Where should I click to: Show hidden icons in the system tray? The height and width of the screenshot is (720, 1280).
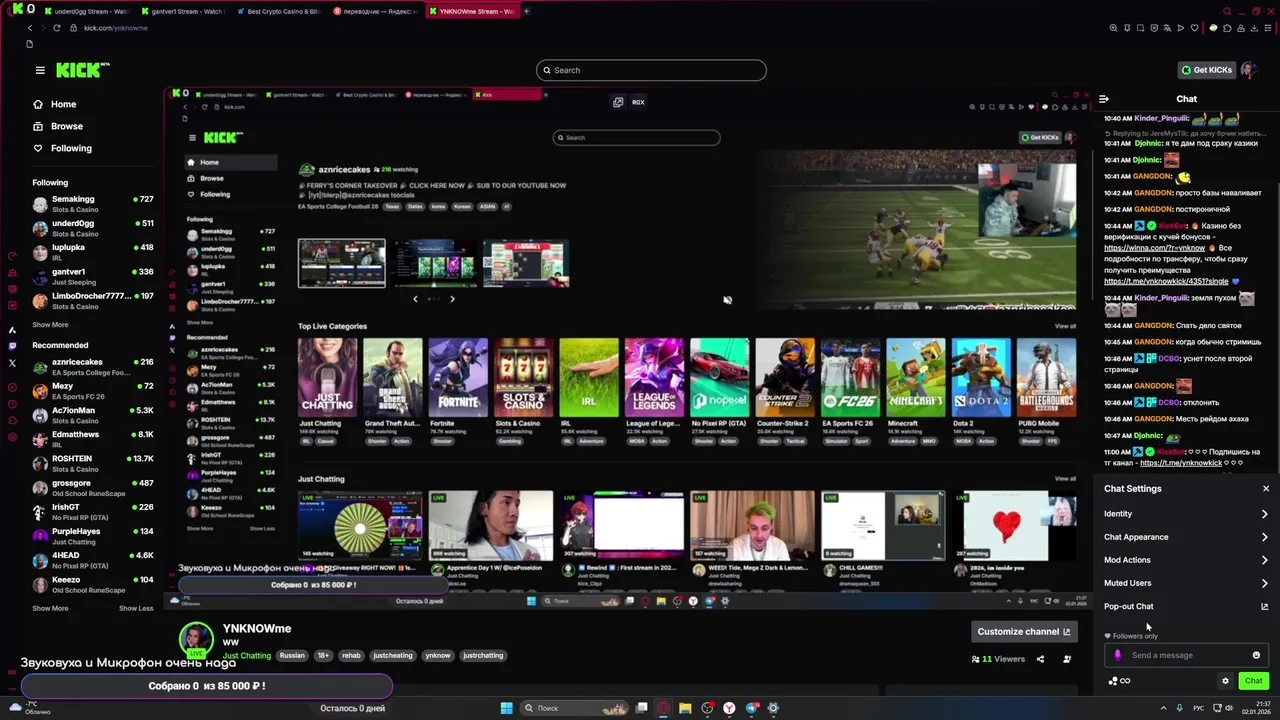[1163, 708]
